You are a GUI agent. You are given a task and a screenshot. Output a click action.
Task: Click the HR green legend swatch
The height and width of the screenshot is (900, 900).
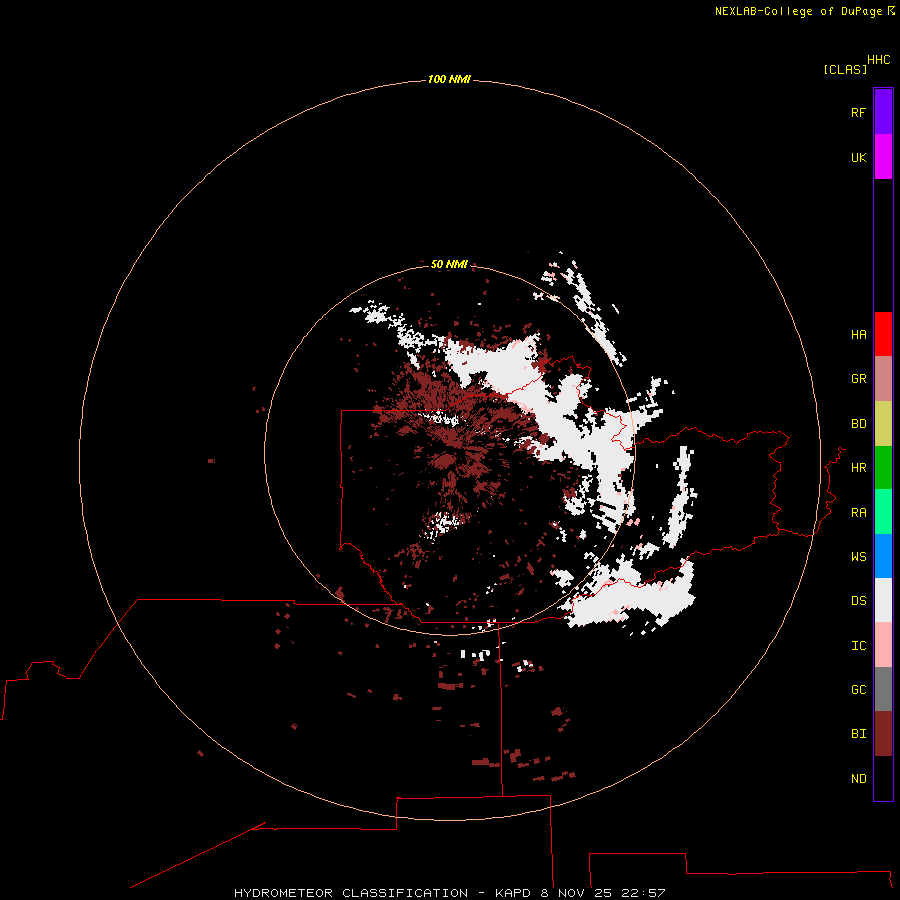tap(883, 468)
